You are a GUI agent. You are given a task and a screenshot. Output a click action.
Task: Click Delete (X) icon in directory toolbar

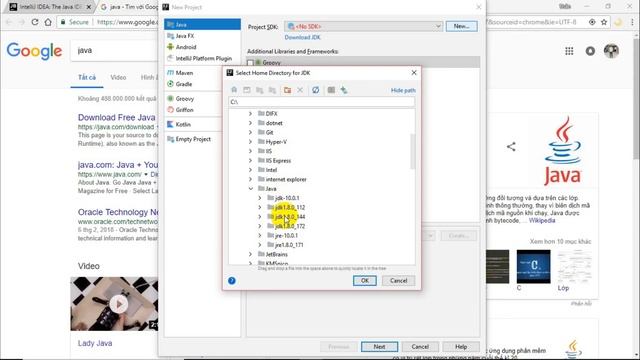click(300, 90)
